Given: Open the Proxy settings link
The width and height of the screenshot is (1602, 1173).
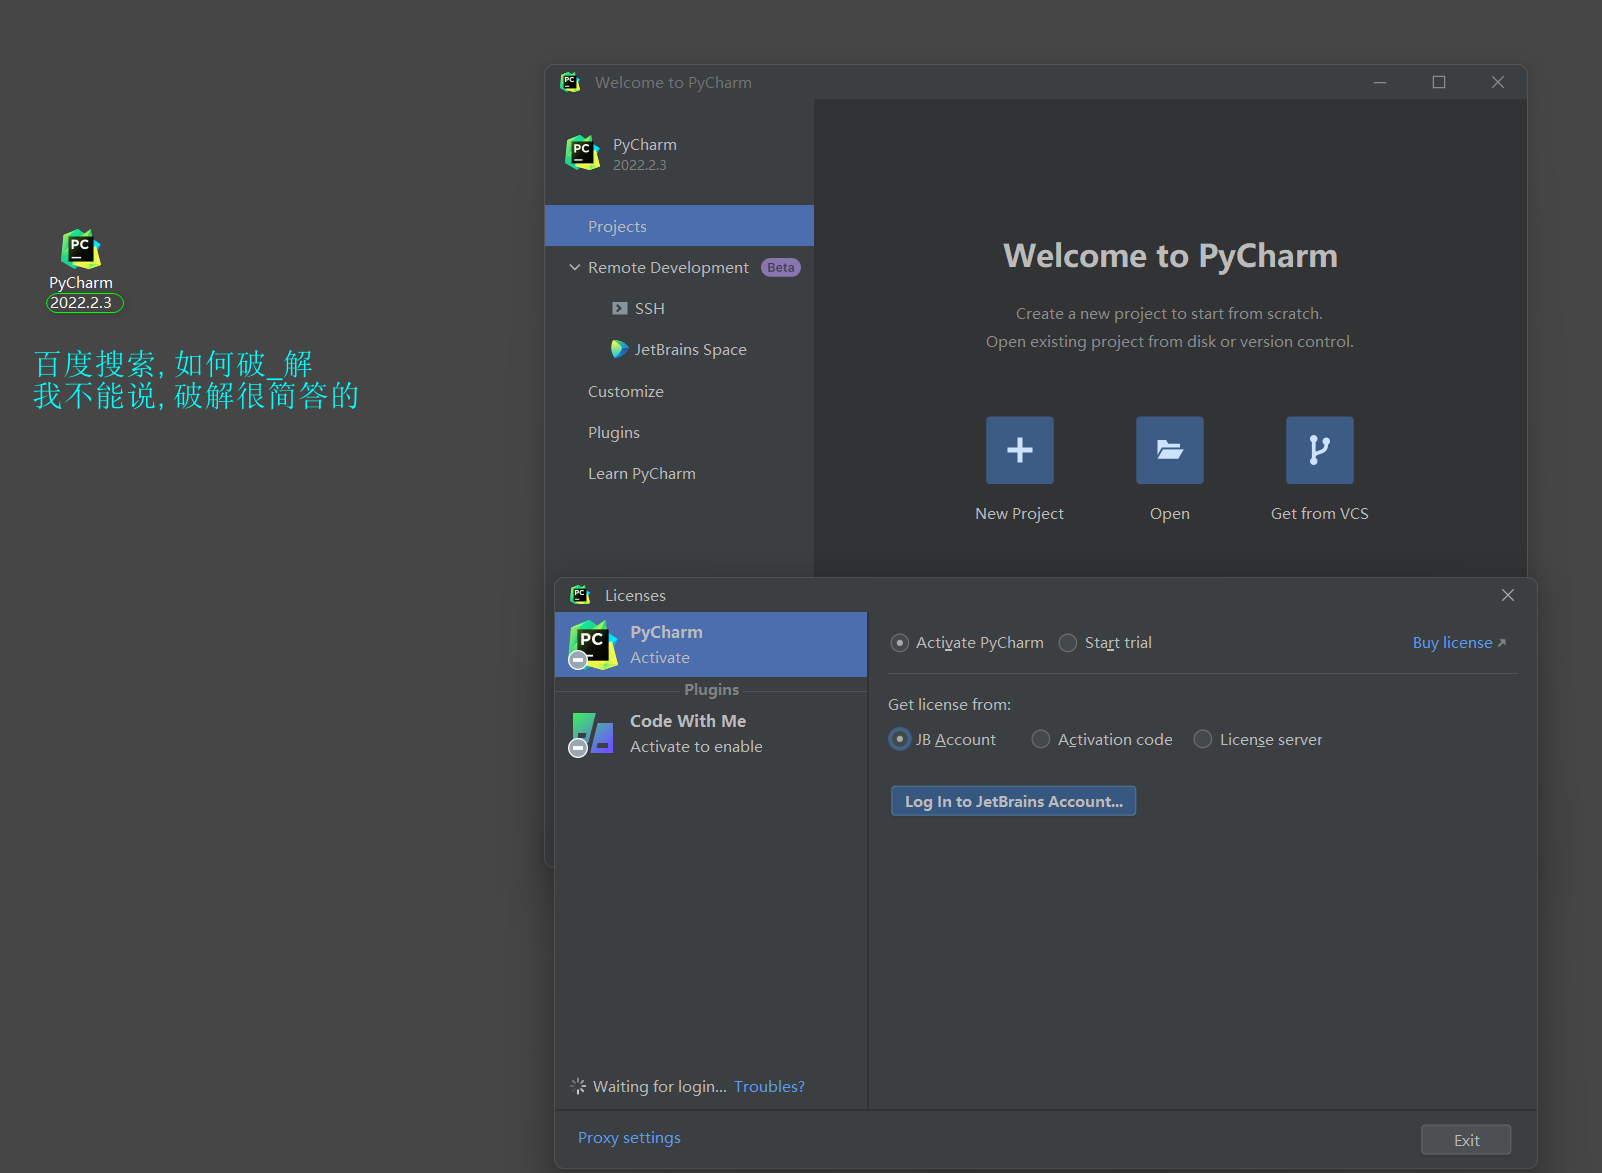Looking at the screenshot, I should tap(629, 1137).
